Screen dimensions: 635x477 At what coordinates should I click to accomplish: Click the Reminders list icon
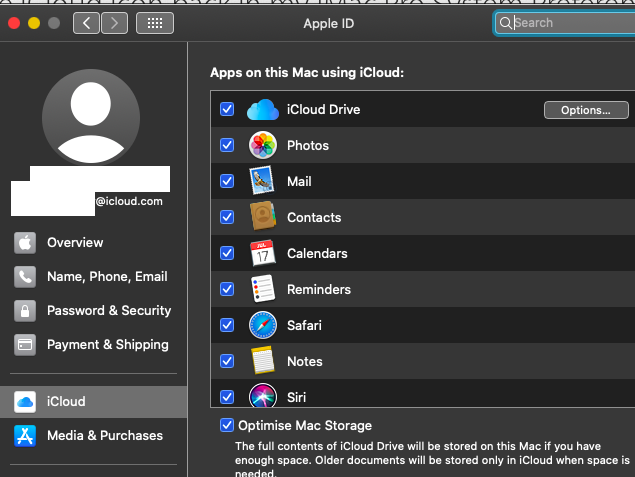click(x=263, y=289)
